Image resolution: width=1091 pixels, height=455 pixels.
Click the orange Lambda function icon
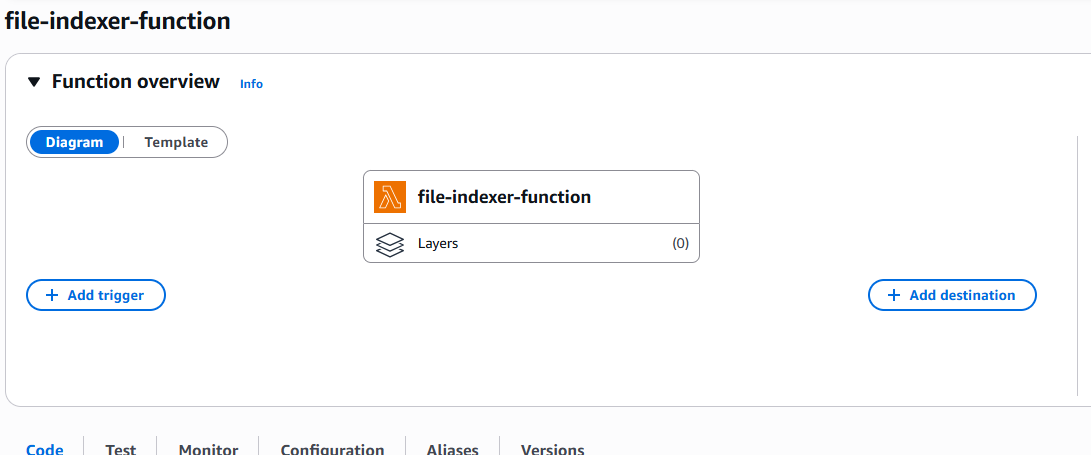pyautogui.click(x=390, y=197)
